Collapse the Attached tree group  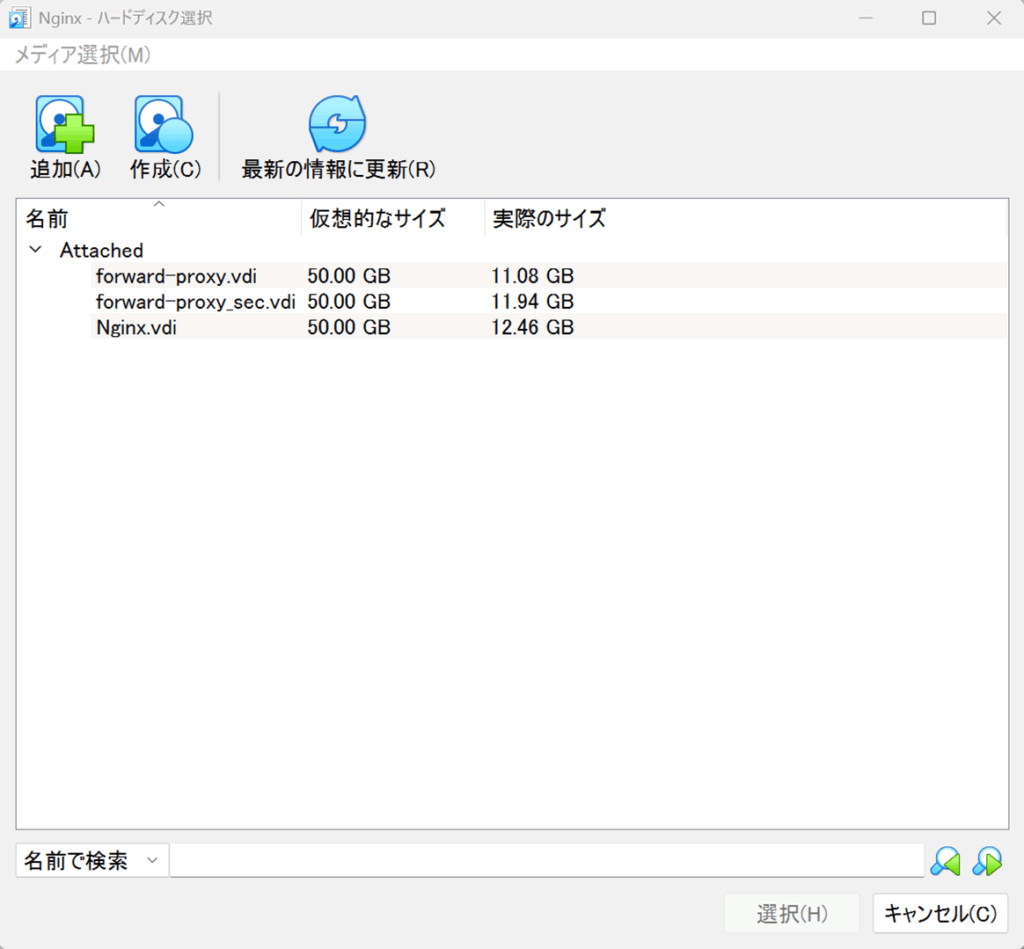(x=36, y=250)
